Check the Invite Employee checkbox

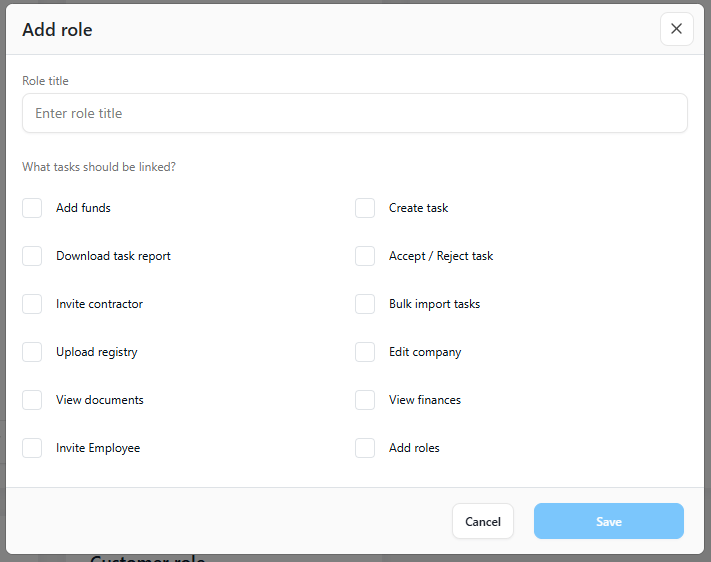[x=32, y=448]
